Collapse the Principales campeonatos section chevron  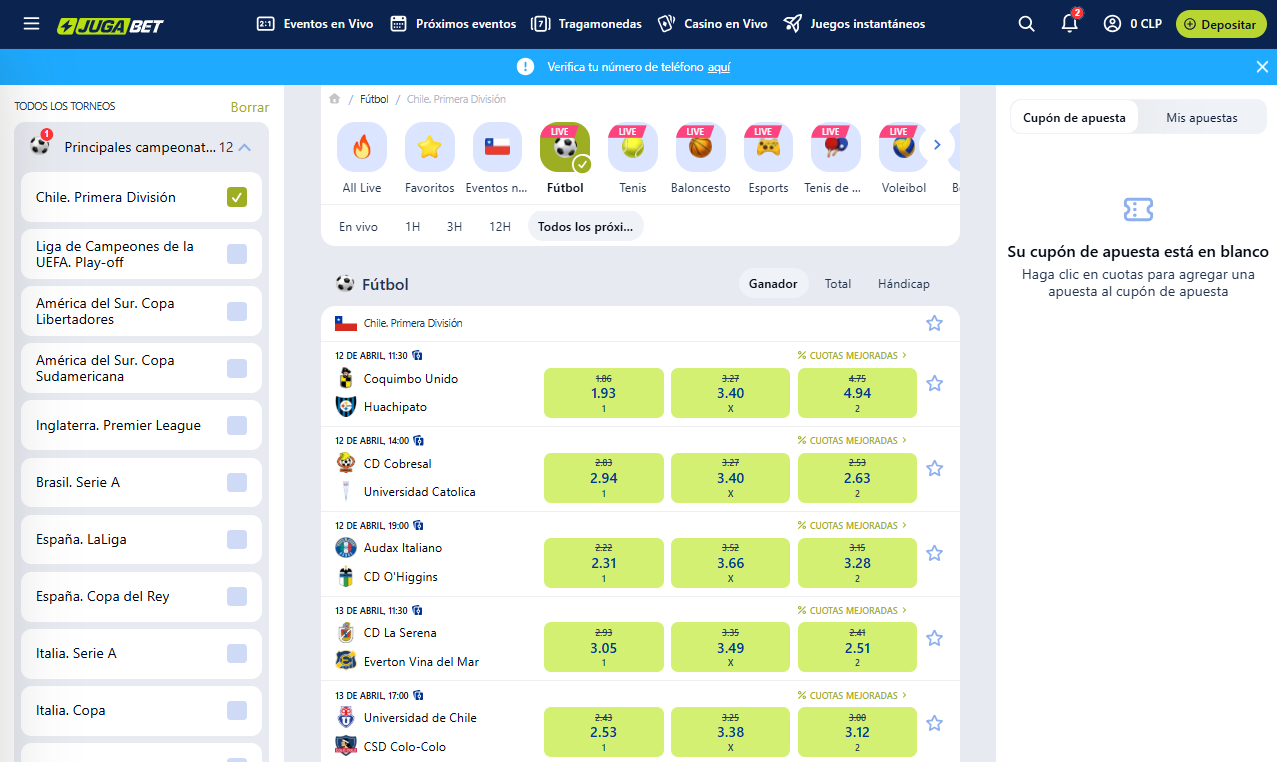(245, 147)
